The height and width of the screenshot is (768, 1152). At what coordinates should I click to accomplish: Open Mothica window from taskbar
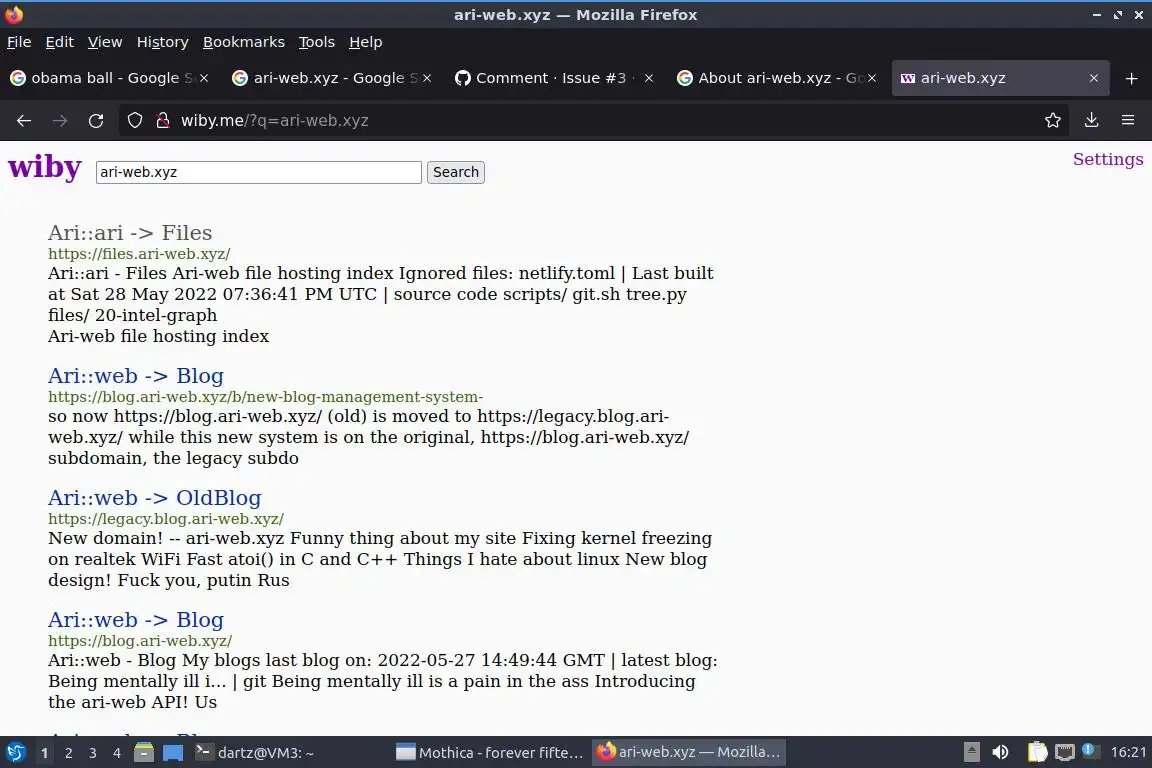click(x=489, y=753)
